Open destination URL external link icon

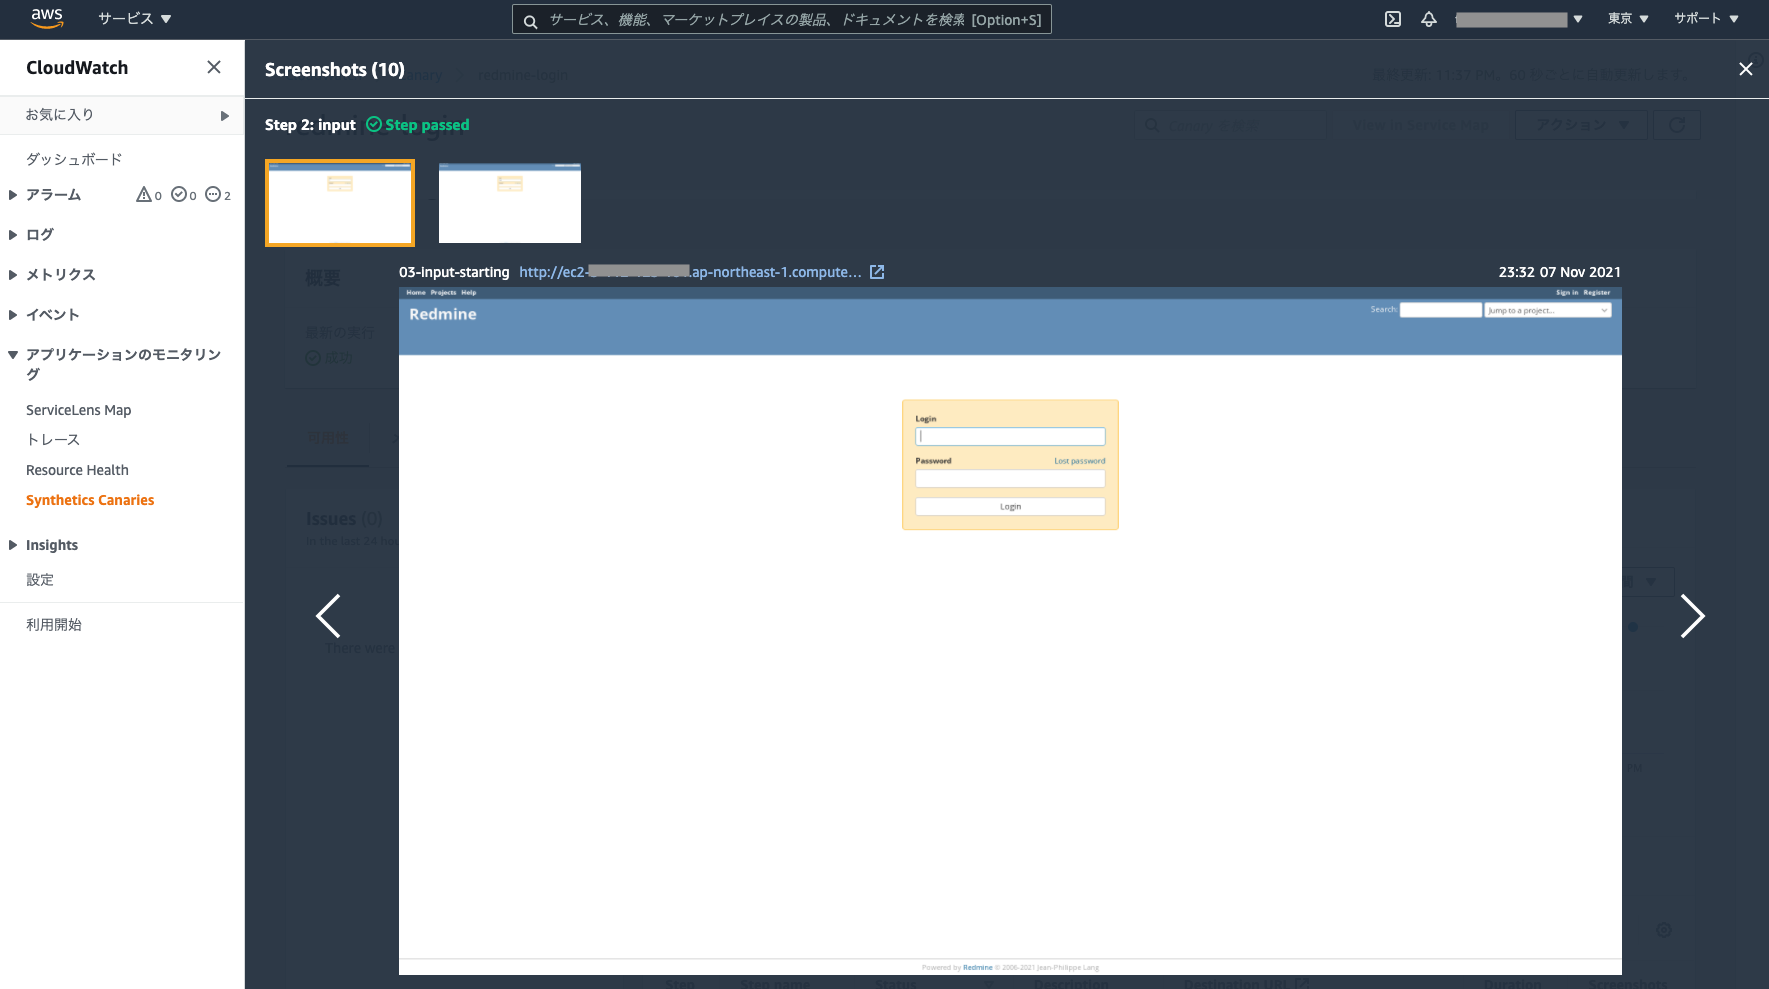877,272
